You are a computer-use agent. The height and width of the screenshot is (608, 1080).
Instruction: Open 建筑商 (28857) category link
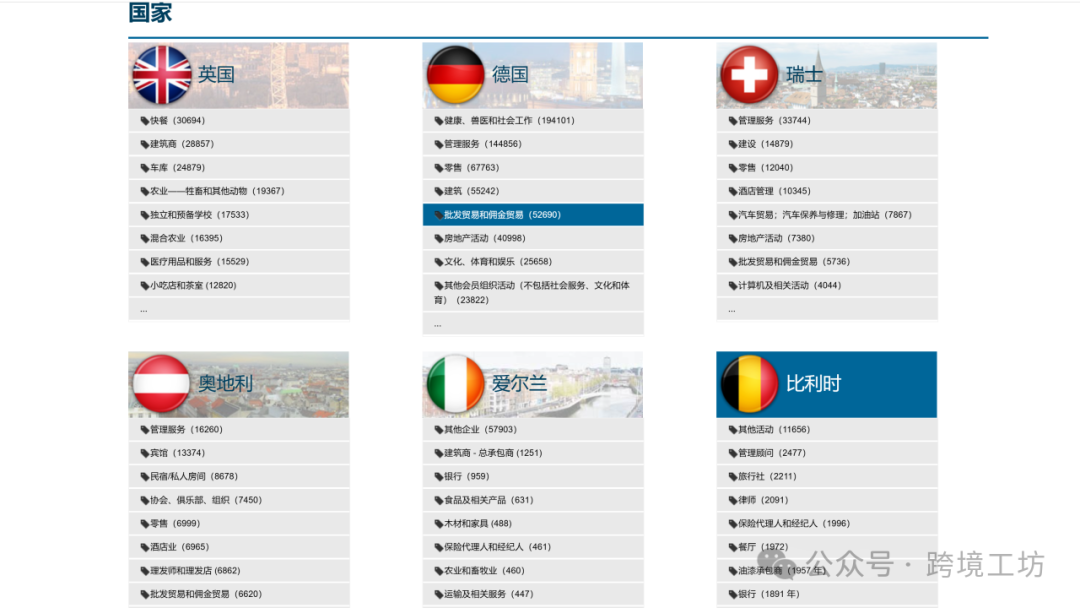coord(181,144)
